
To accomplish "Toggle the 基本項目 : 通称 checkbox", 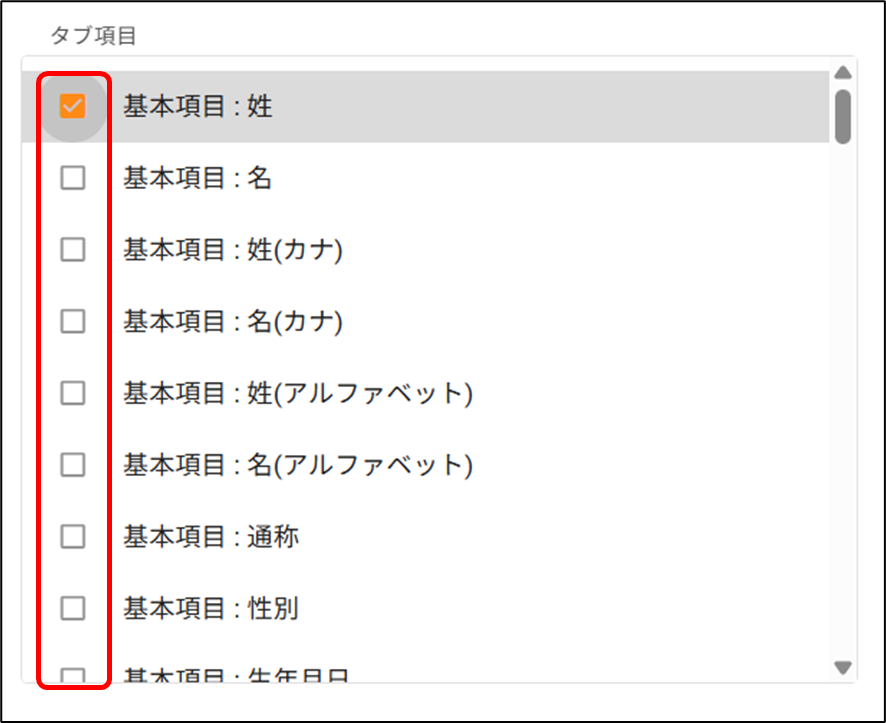I will (x=73, y=537).
